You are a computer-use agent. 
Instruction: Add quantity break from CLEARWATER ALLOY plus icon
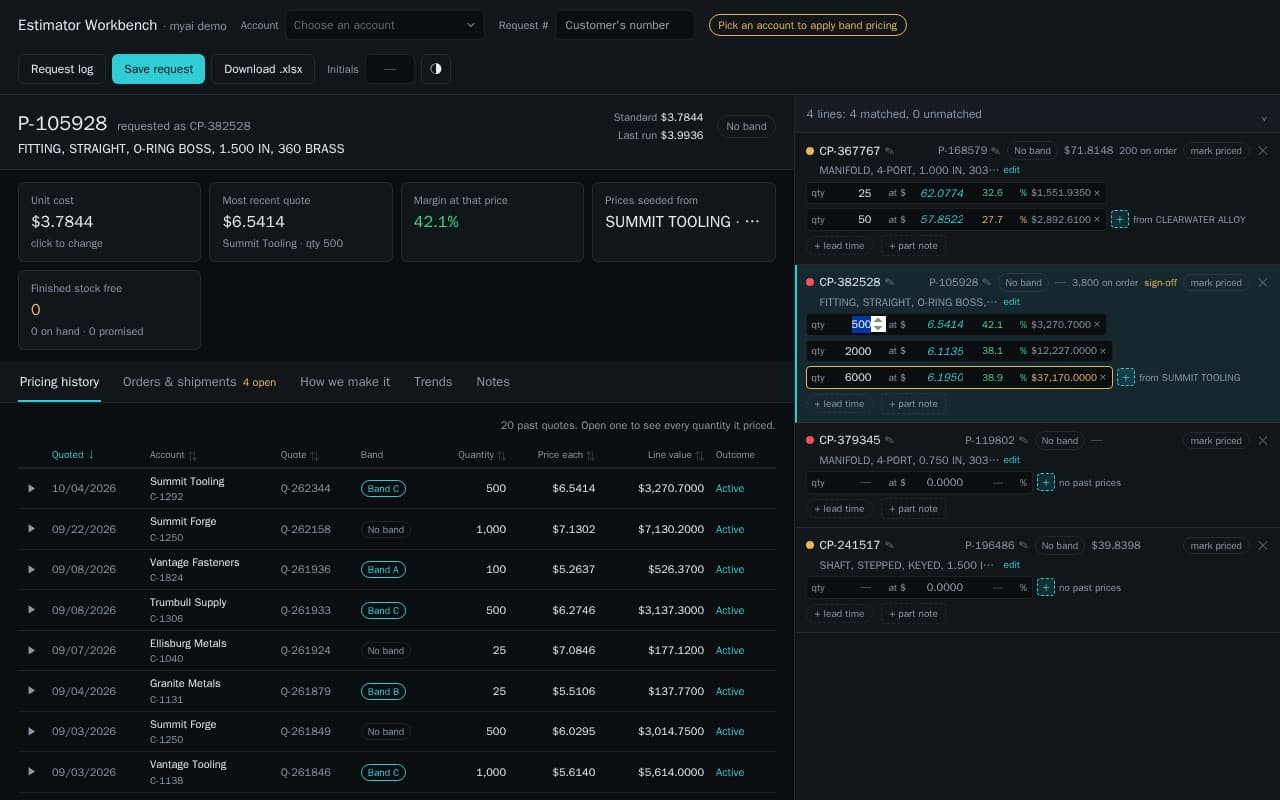[x=1120, y=219]
